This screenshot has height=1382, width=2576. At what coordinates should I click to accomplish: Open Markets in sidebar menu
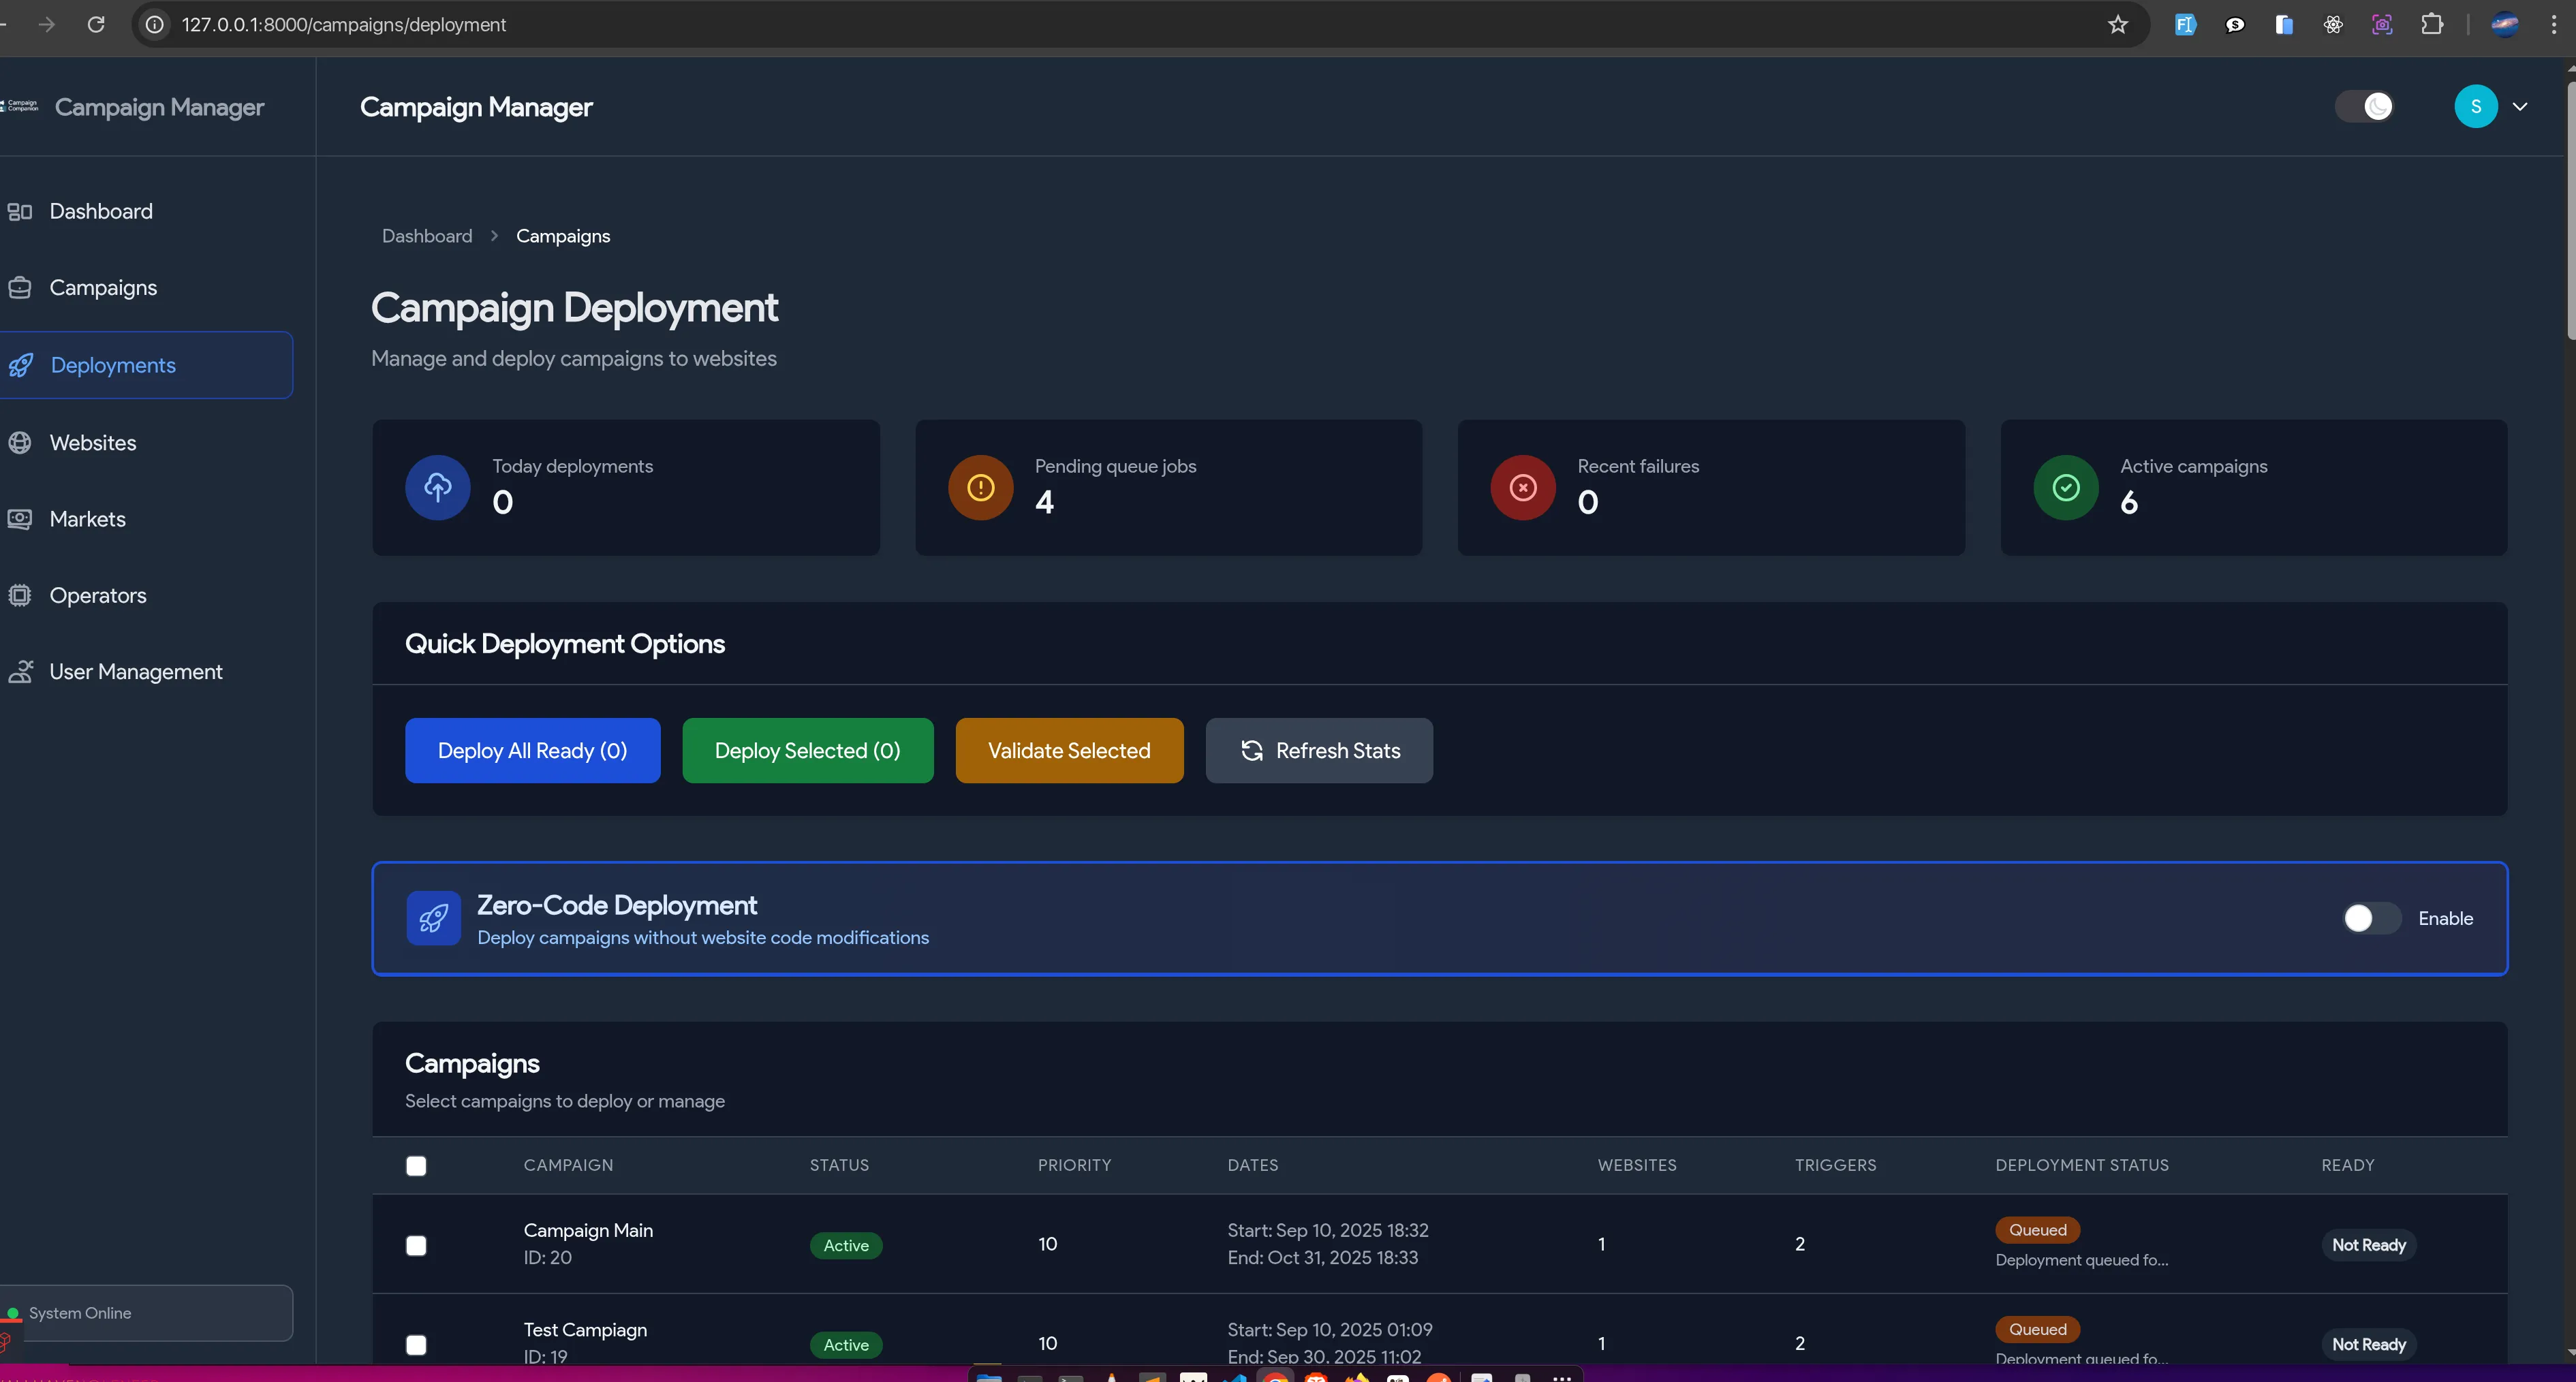[x=88, y=519]
